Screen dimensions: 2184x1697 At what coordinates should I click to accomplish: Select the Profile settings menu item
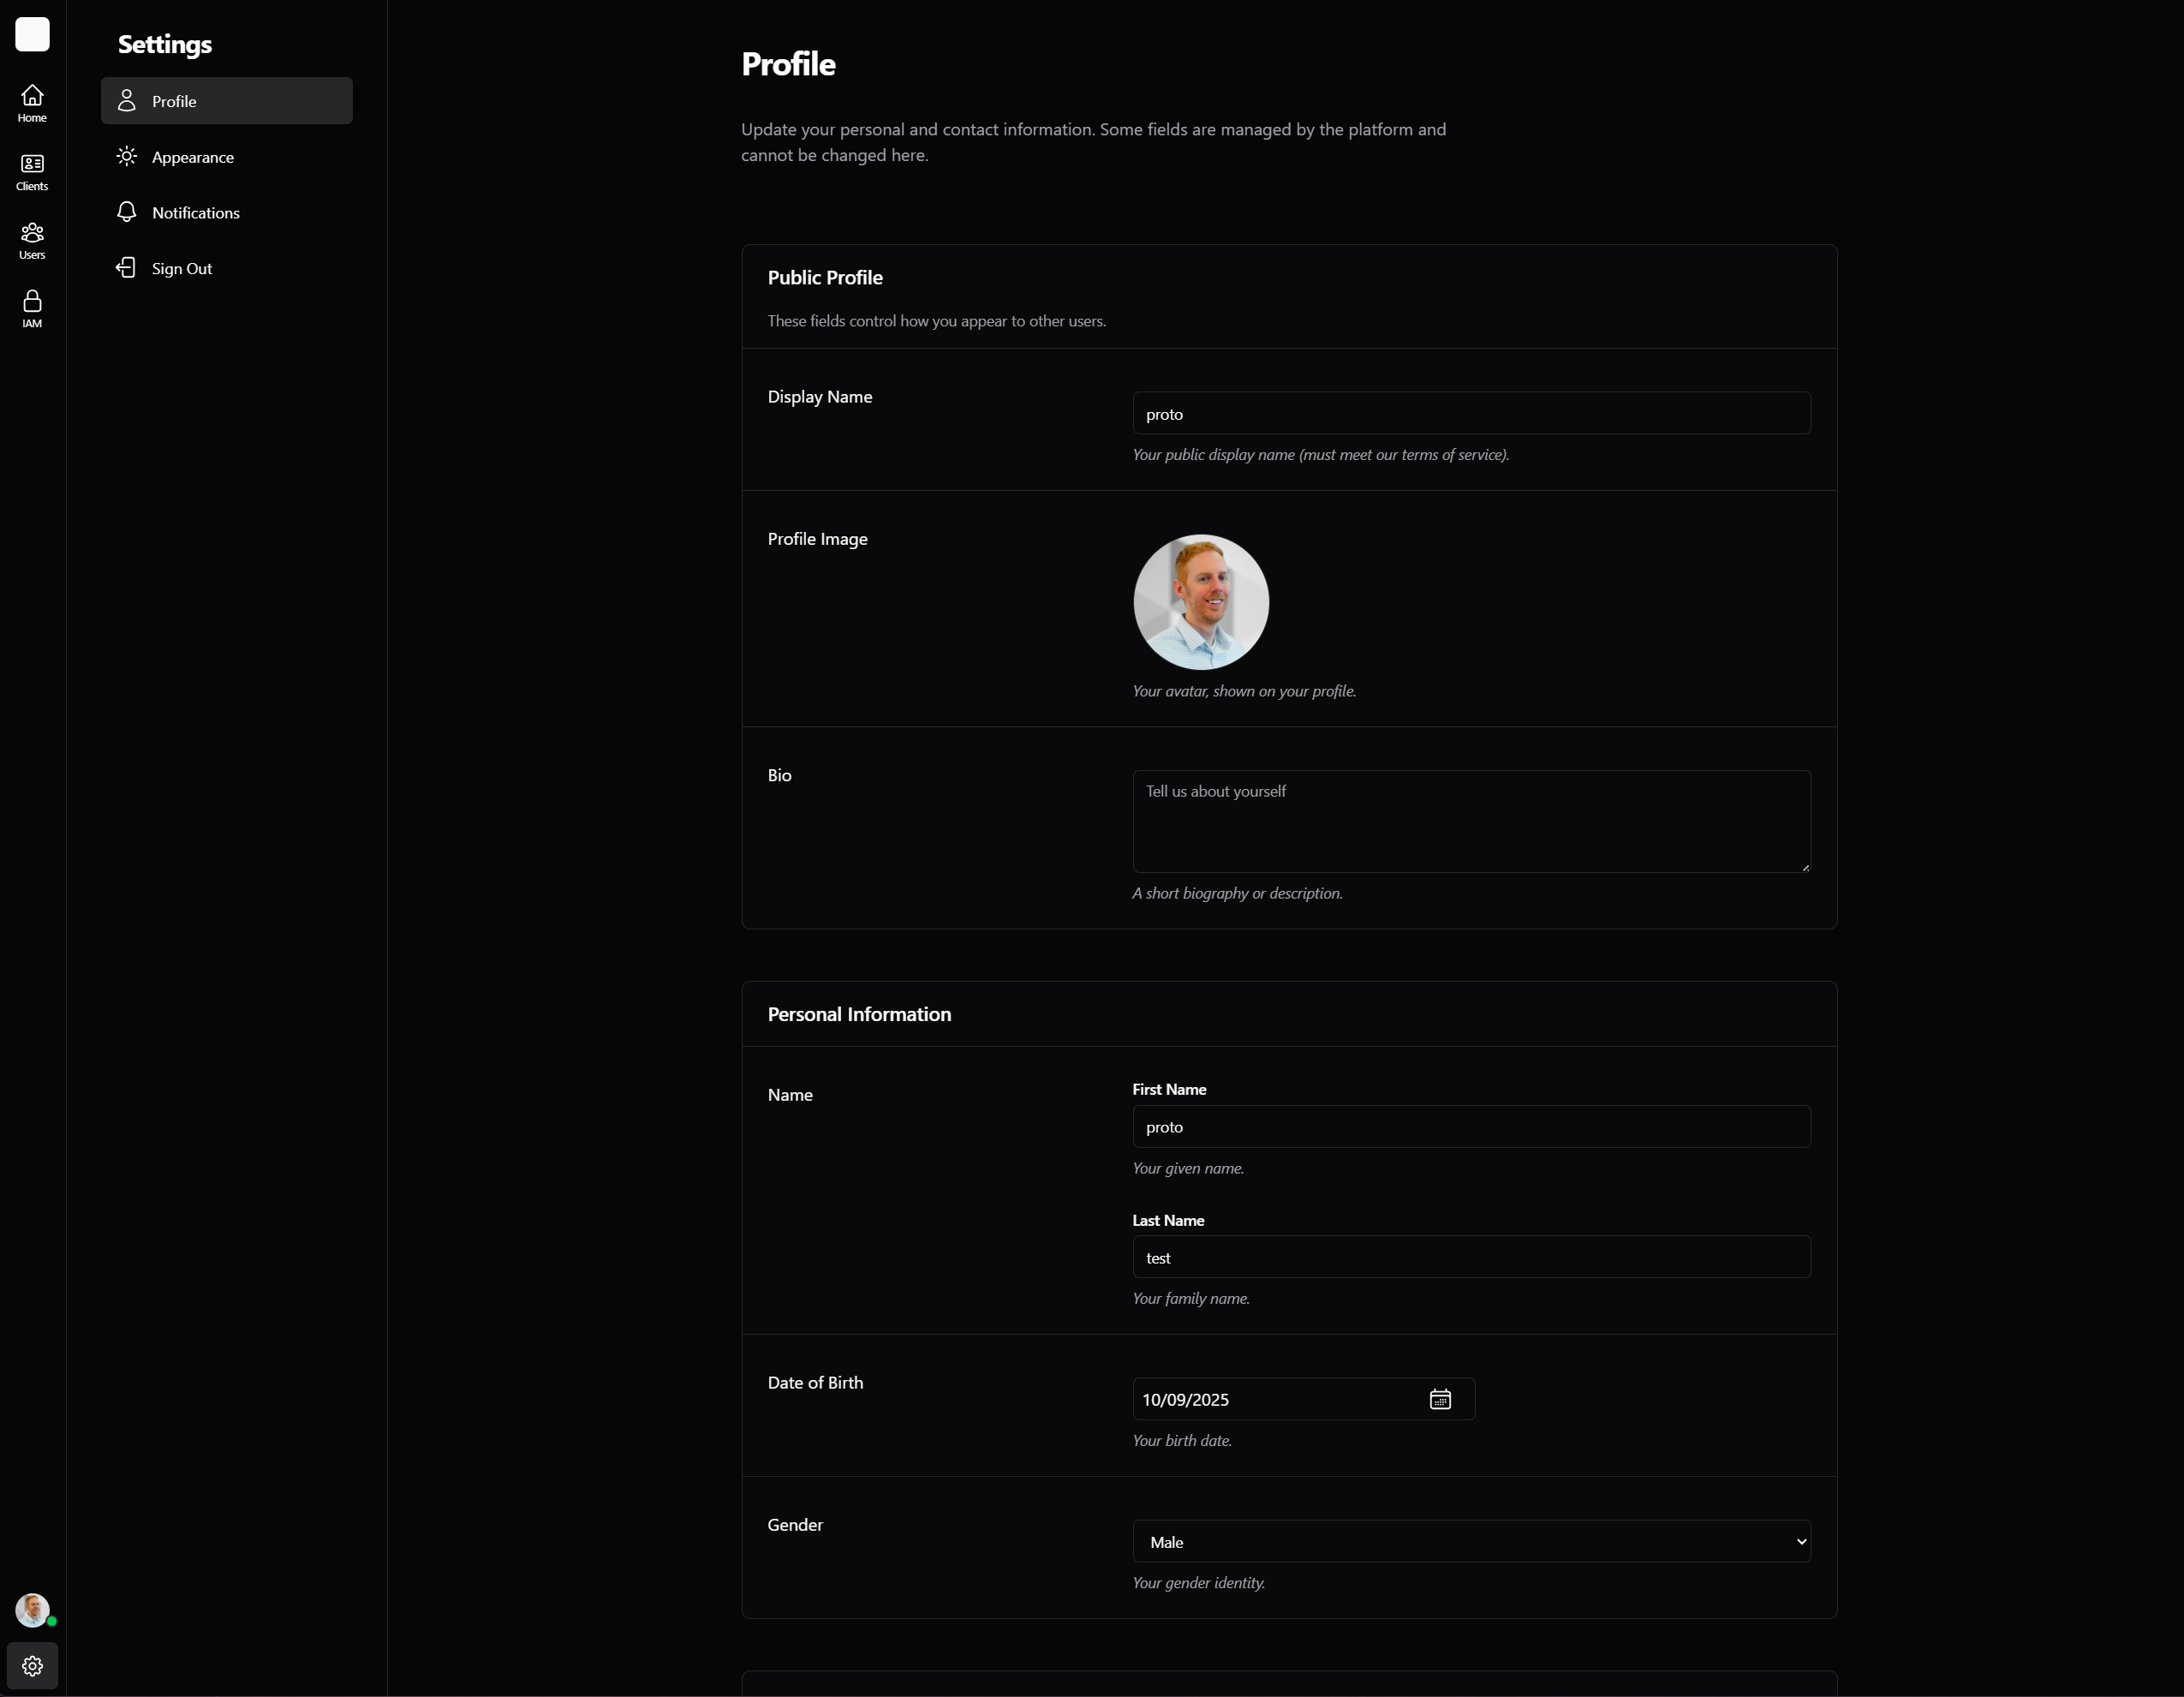coord(226,101)
